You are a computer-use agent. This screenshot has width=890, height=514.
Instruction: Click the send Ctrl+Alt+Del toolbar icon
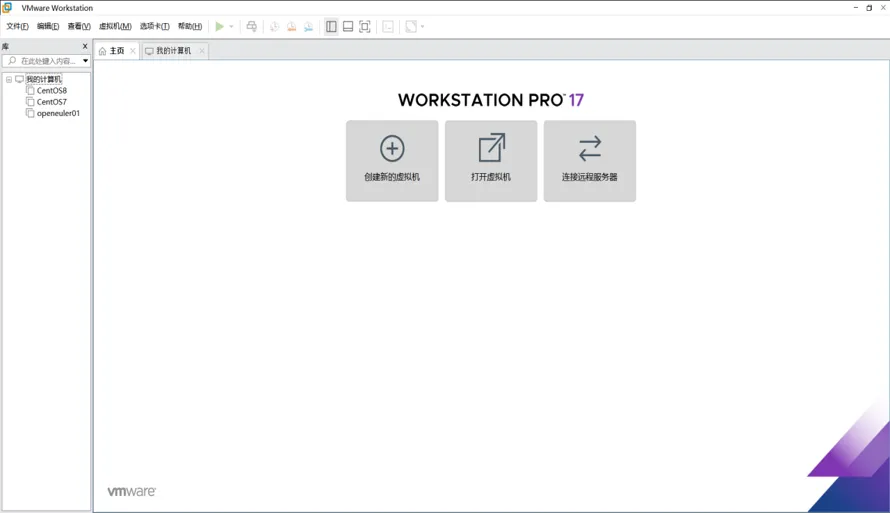coord(251,27)
